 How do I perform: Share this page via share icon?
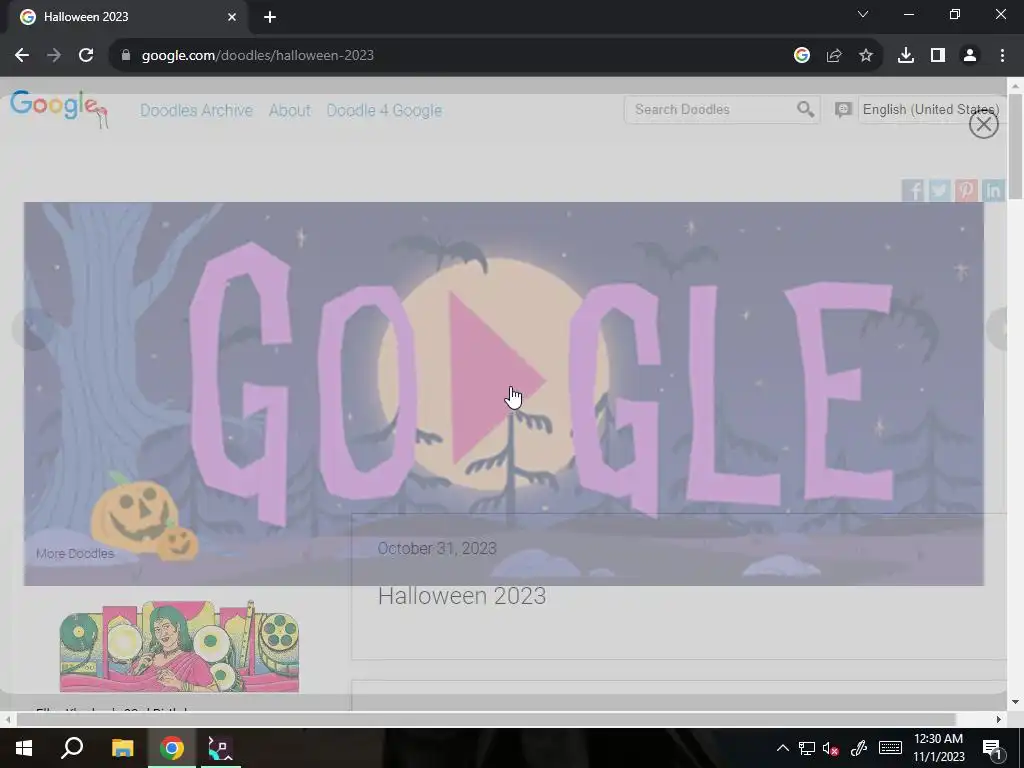coord(834,56)
